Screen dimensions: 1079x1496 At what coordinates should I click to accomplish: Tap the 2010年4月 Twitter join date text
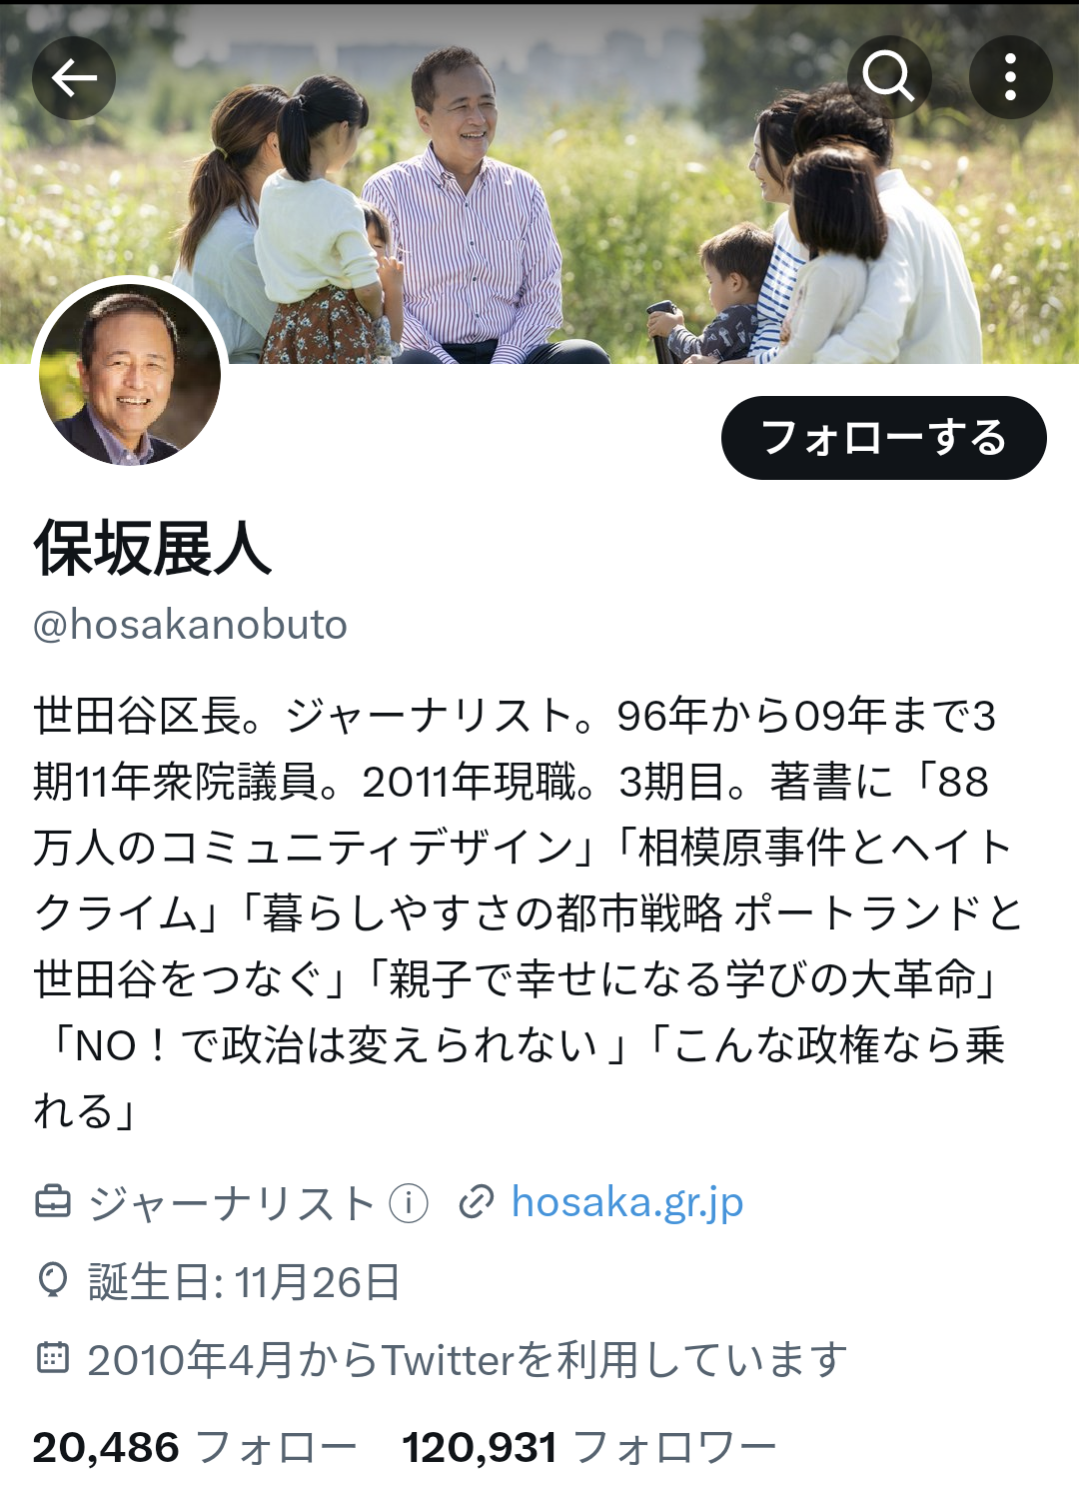467,1359
